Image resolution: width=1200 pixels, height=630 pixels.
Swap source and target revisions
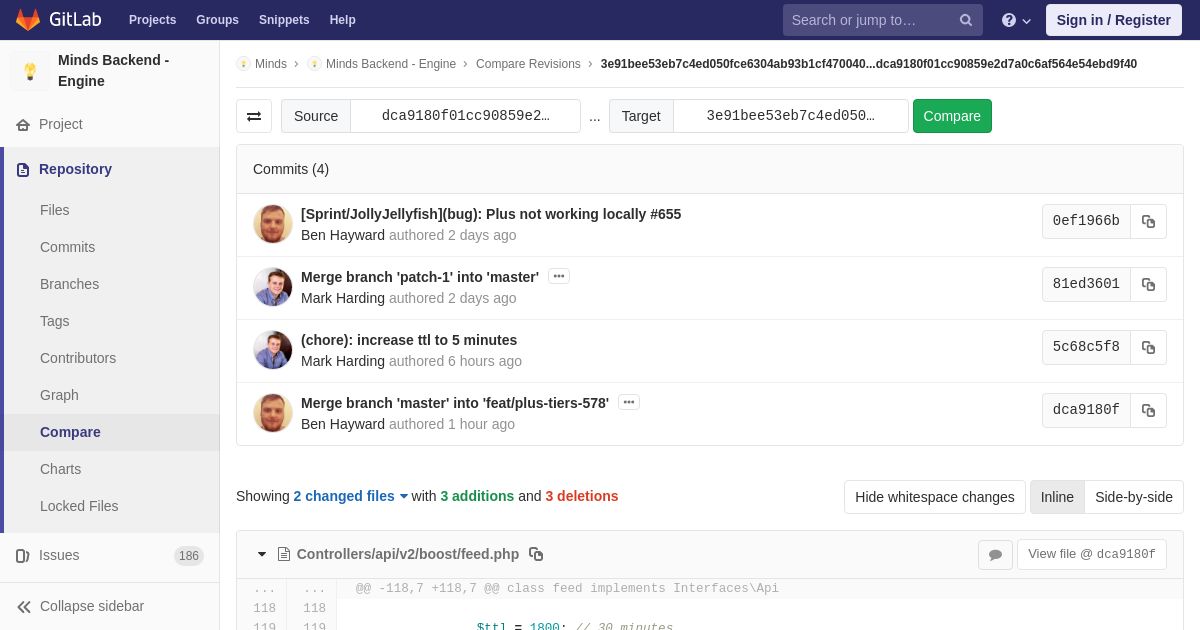(x=254, y=116)
